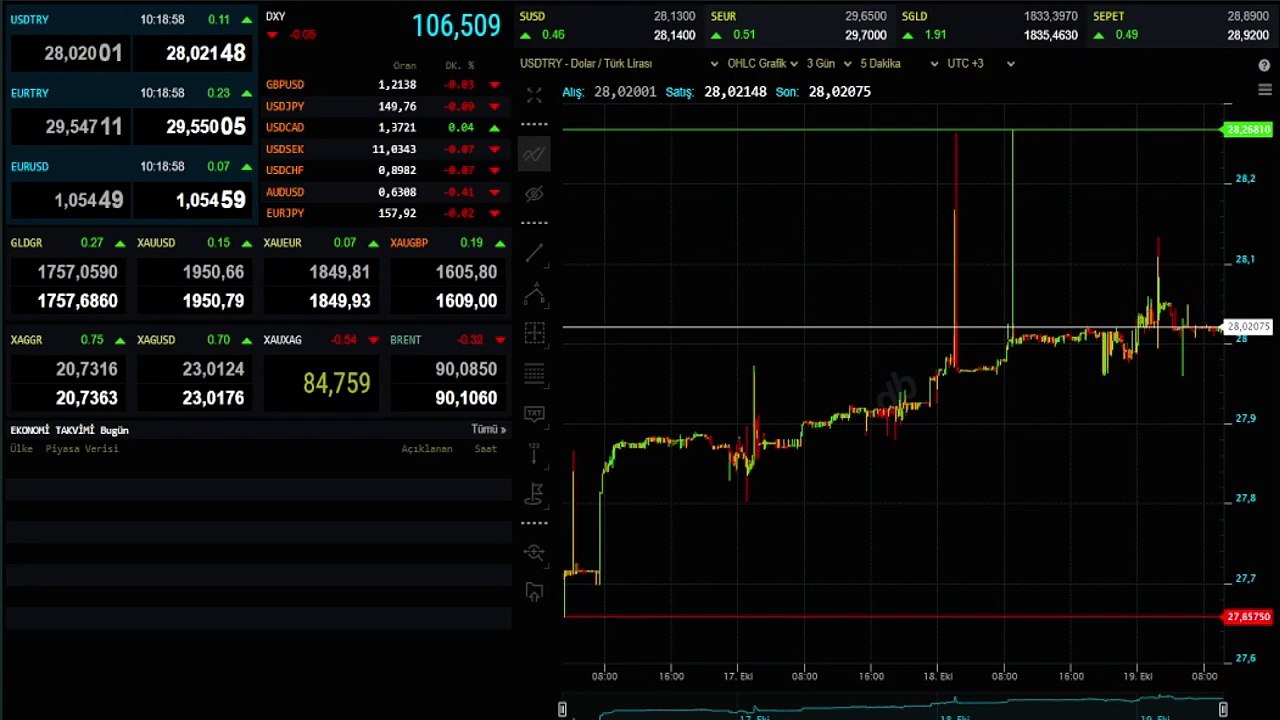Activate the chart zoom tool
This screenshot has width=1280, height=720.
tap(534, 552)
